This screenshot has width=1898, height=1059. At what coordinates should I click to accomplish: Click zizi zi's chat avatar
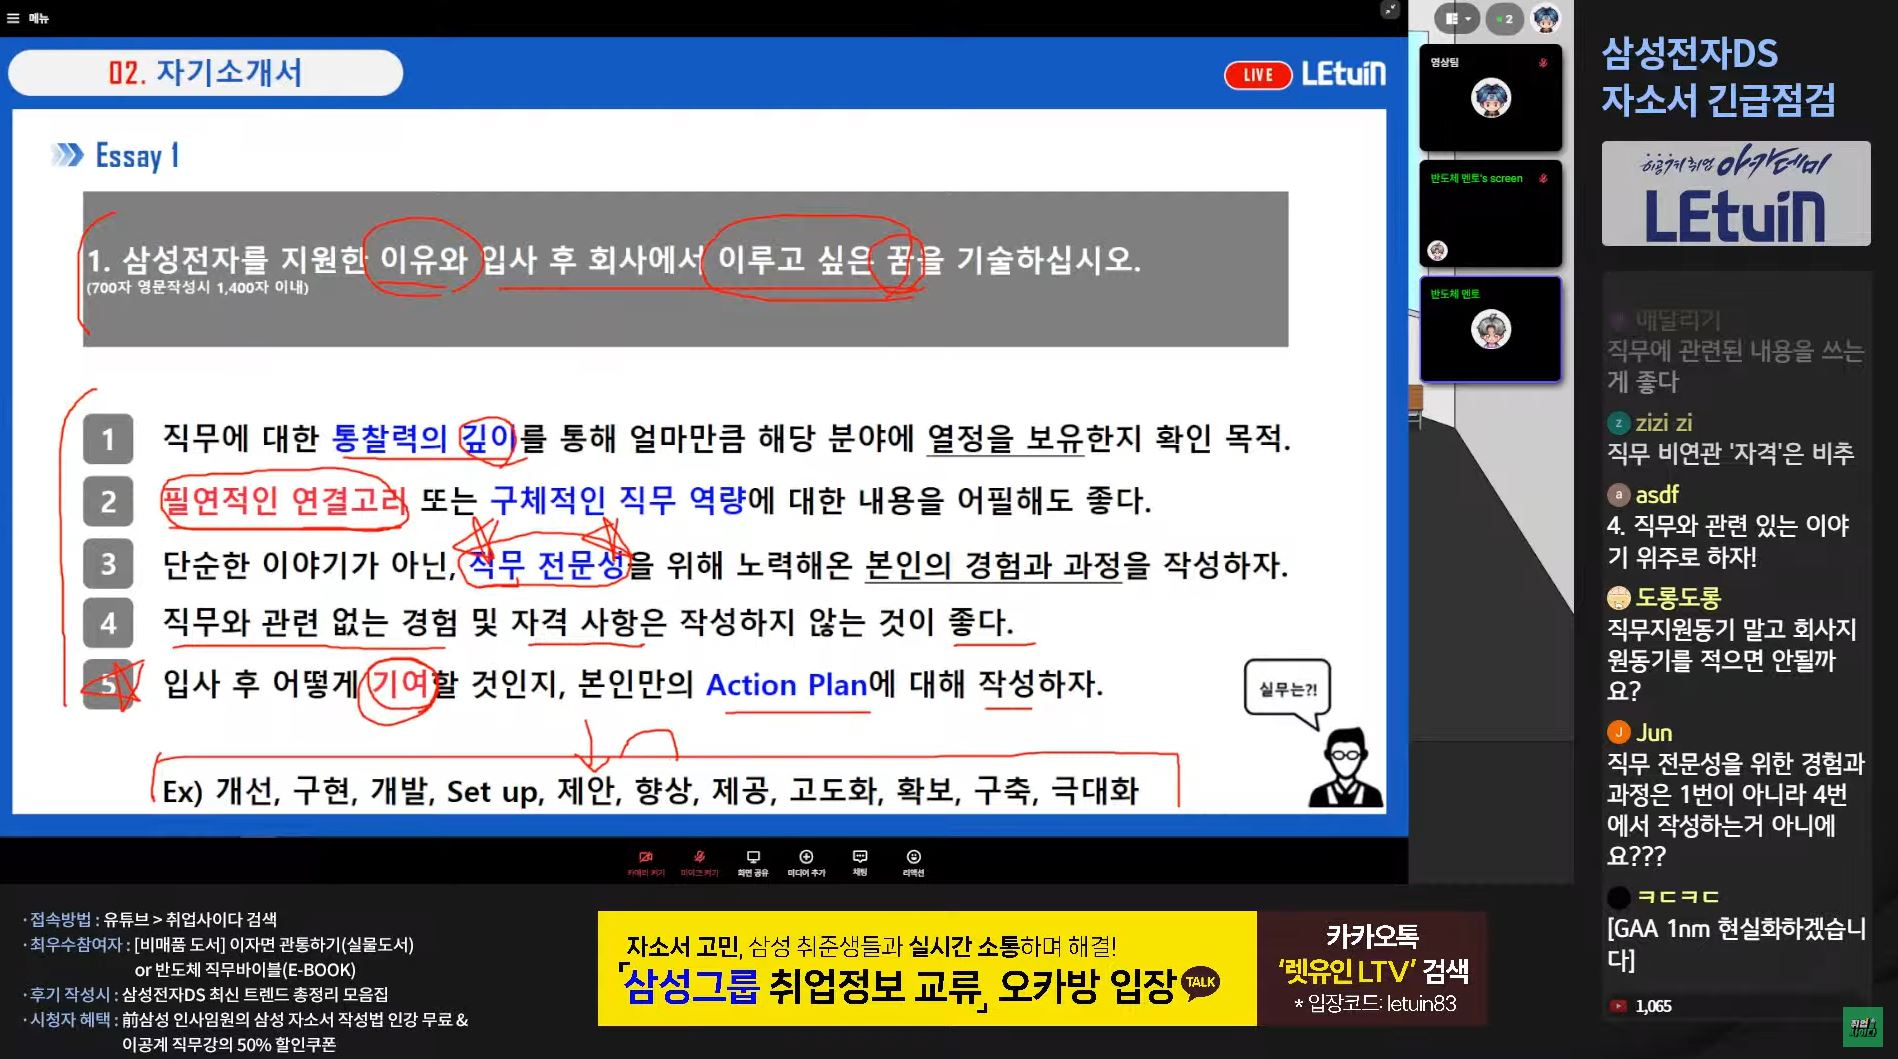1618,423
